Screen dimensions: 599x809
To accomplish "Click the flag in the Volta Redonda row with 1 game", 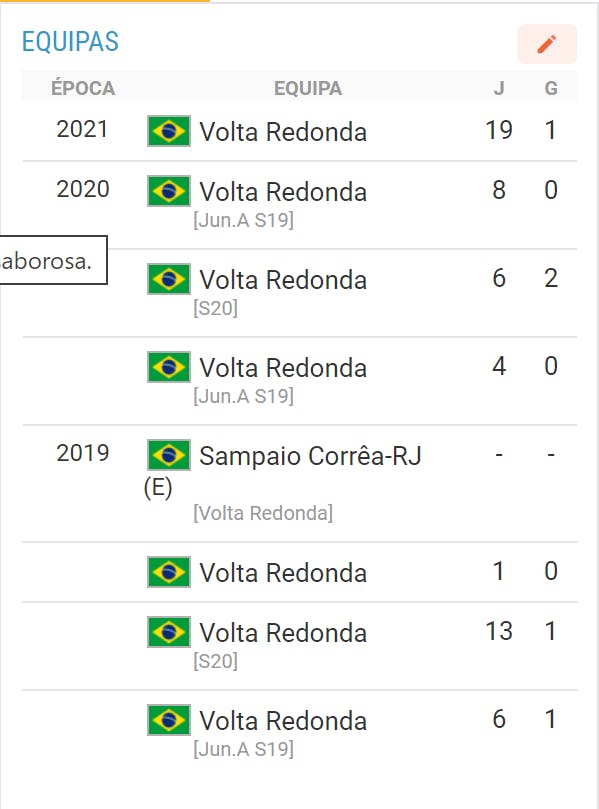I will coord(169,572).
